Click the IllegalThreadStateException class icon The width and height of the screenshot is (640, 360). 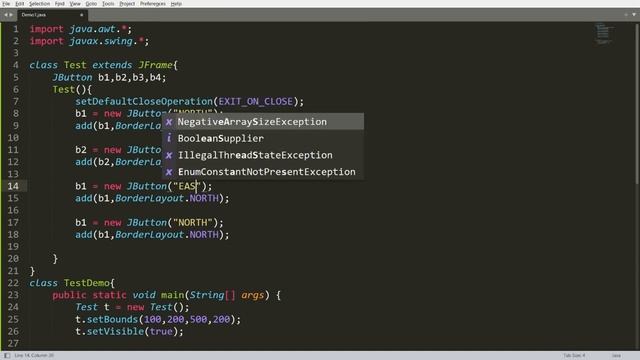[x=169, y=155]
